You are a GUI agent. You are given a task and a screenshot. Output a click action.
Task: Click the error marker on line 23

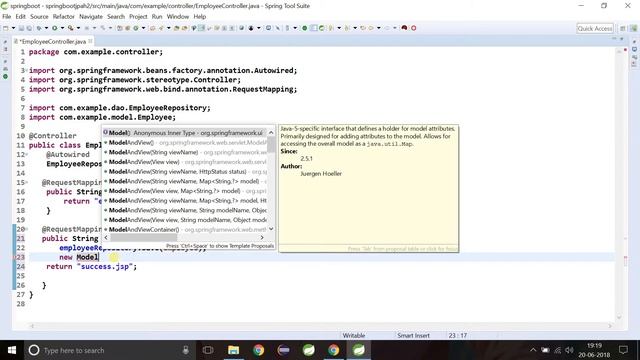[16, 257]
